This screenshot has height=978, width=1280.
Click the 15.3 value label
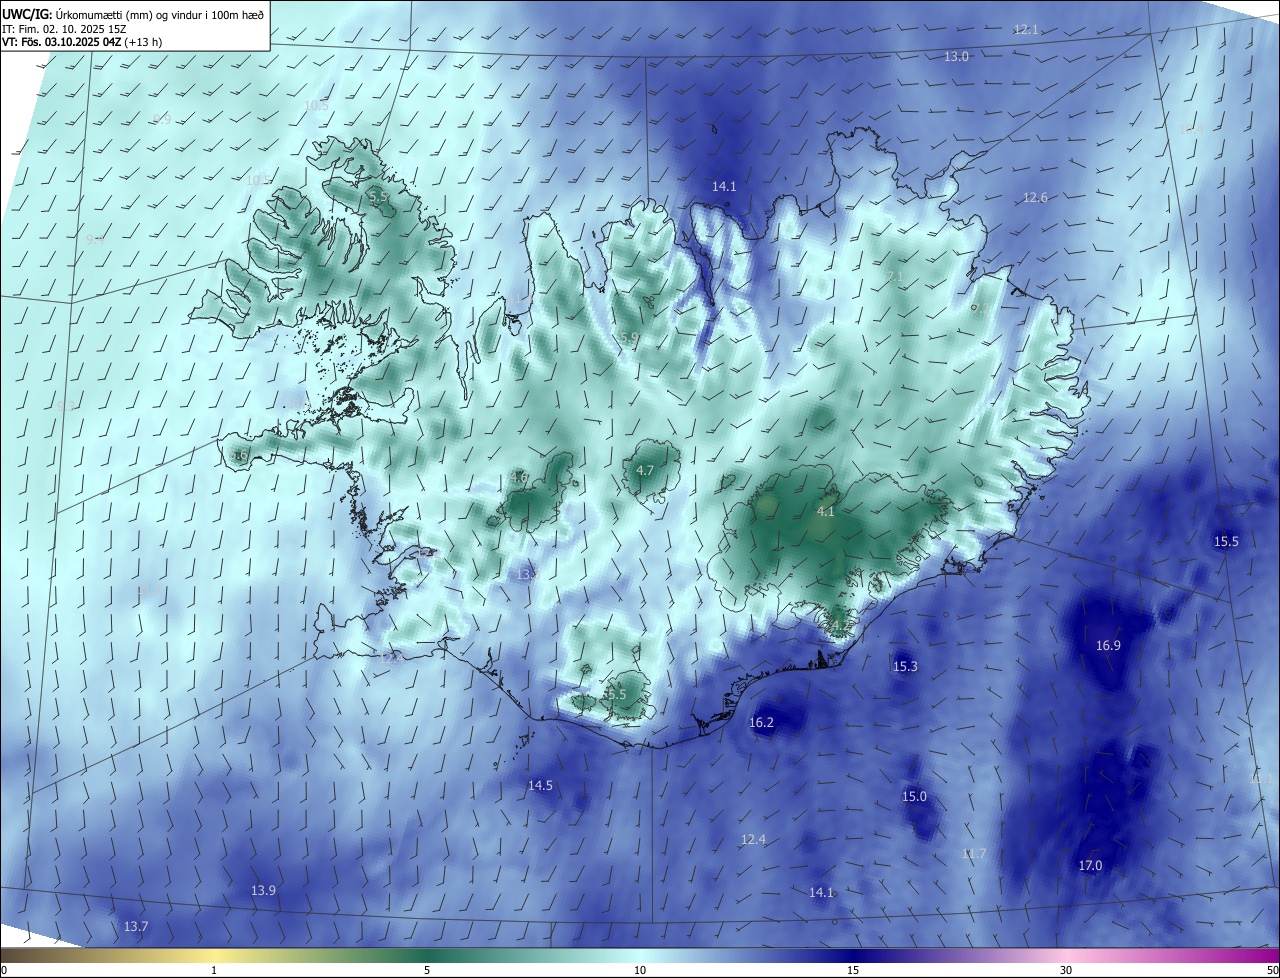pyautogui.click(x=905, y=666)
